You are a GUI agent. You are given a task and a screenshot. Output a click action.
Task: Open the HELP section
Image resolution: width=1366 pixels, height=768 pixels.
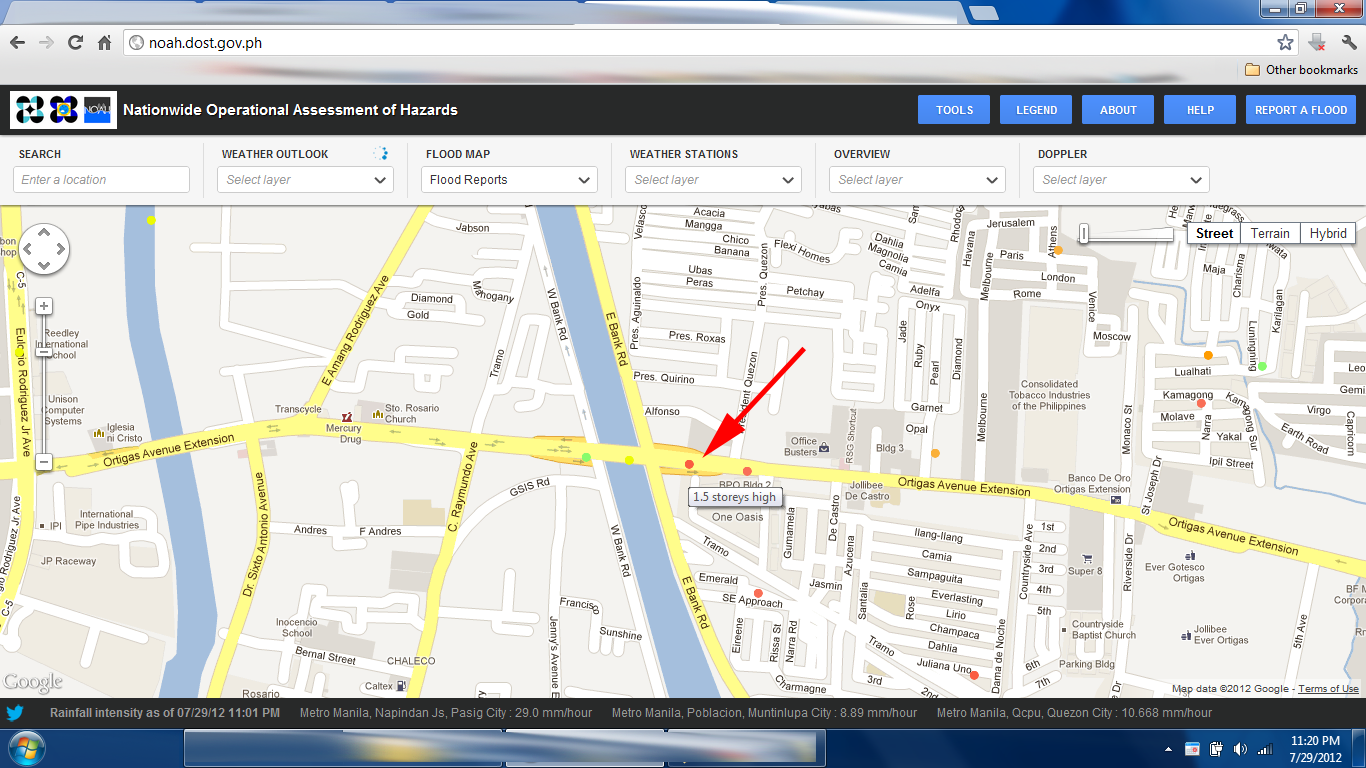1200,110
